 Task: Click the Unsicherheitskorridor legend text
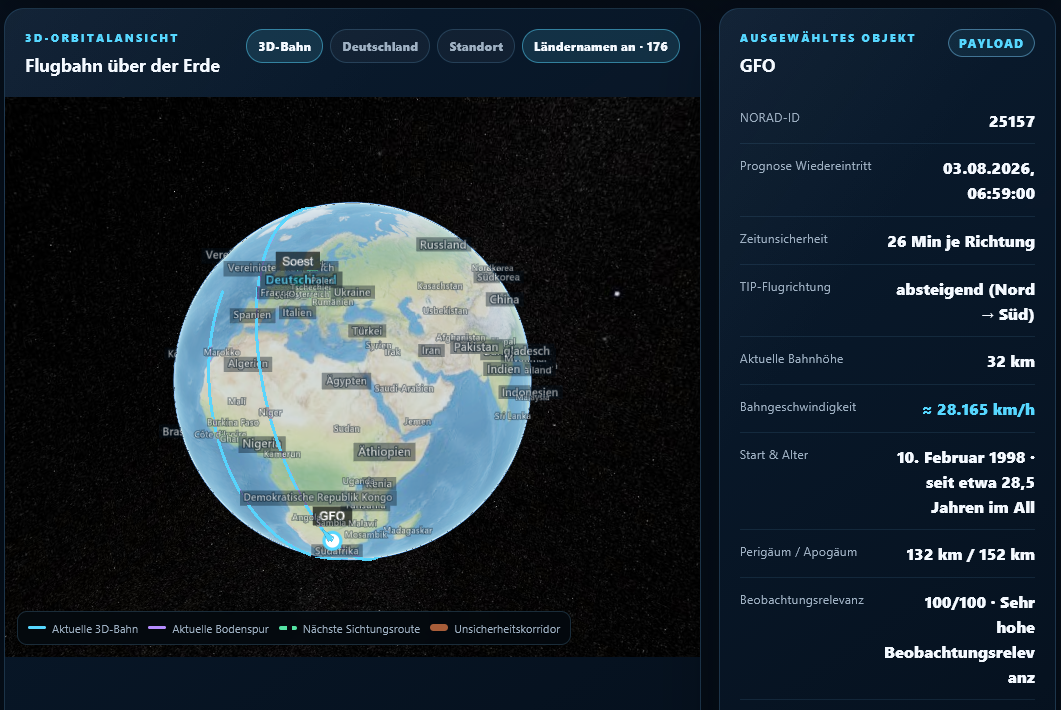tap(507, 629)
